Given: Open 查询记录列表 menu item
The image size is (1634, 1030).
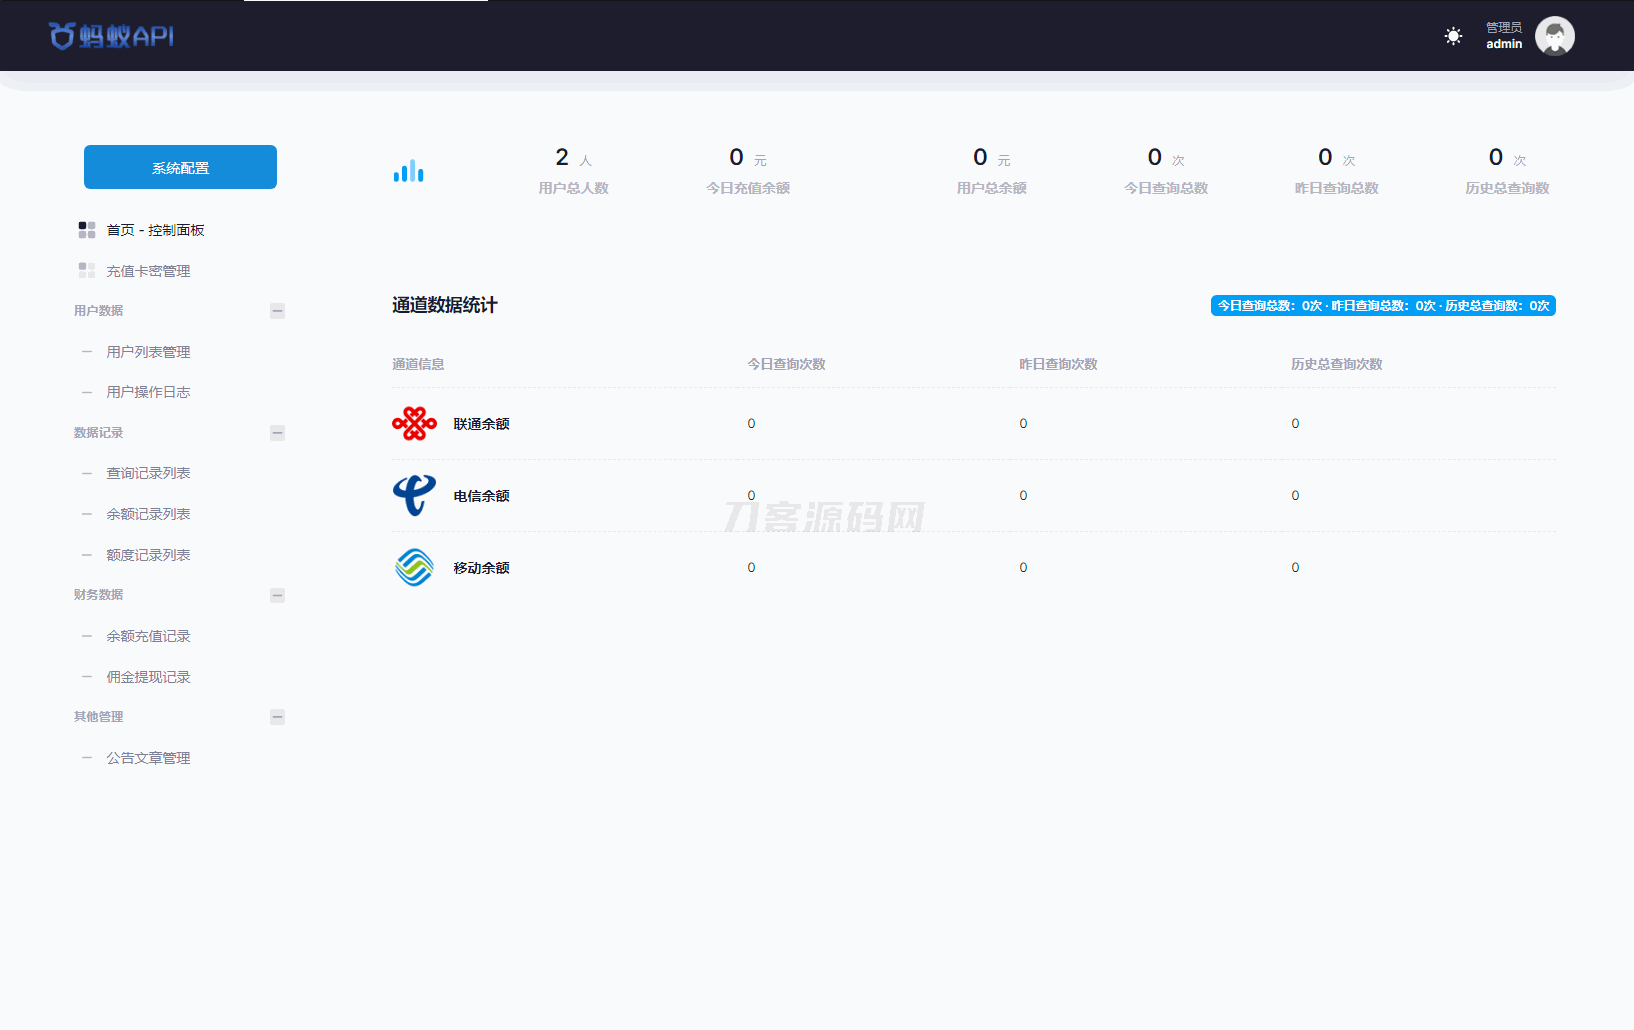Looking at the screenshot, I should pos(148,473).
